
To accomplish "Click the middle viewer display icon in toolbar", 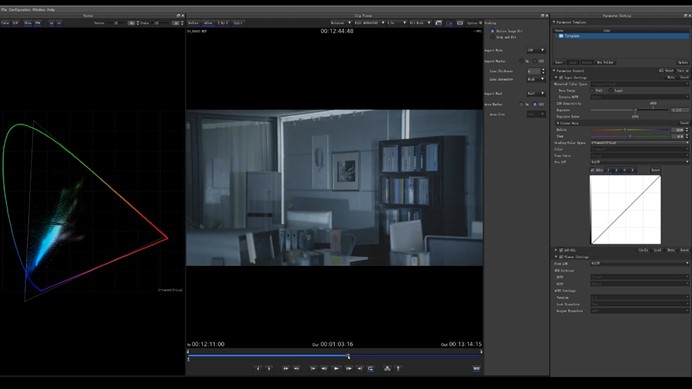I will tap(449, 23).
